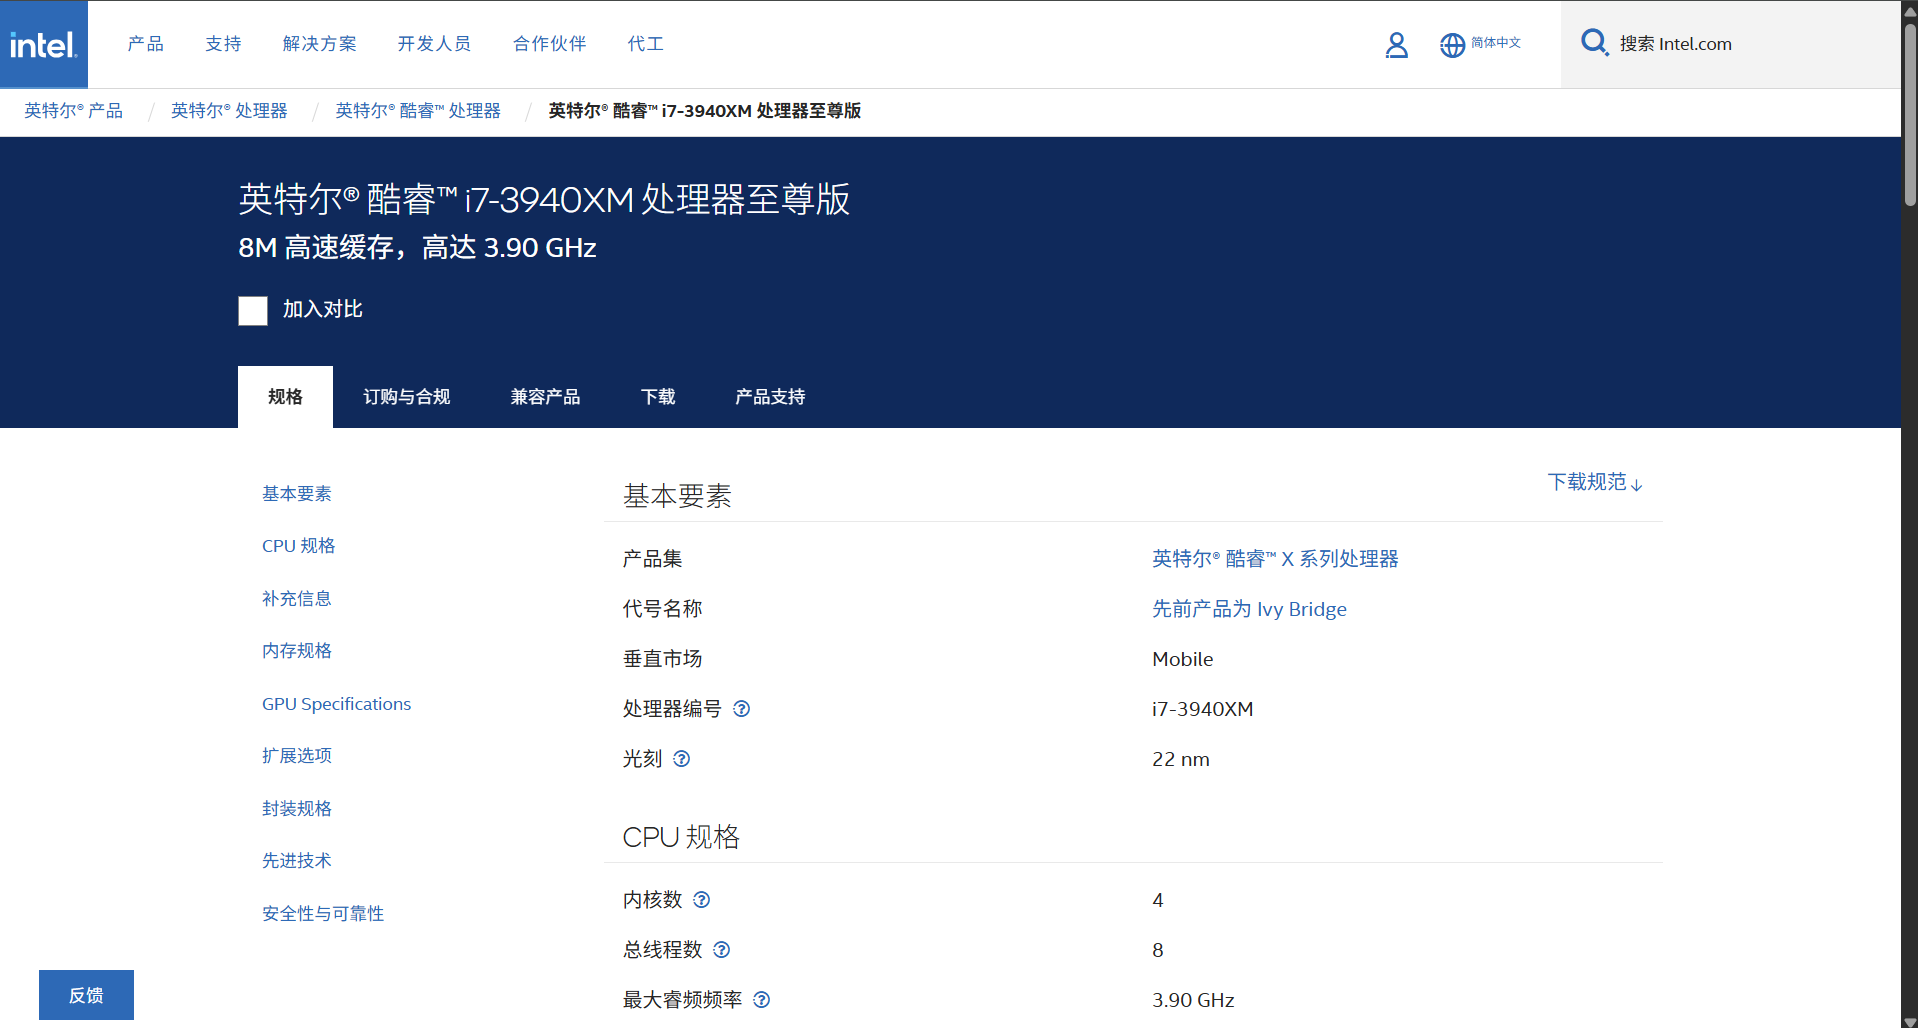Open the user account icon
The width and height of the screenshot is (1918, 1028).
[1396, 45]
